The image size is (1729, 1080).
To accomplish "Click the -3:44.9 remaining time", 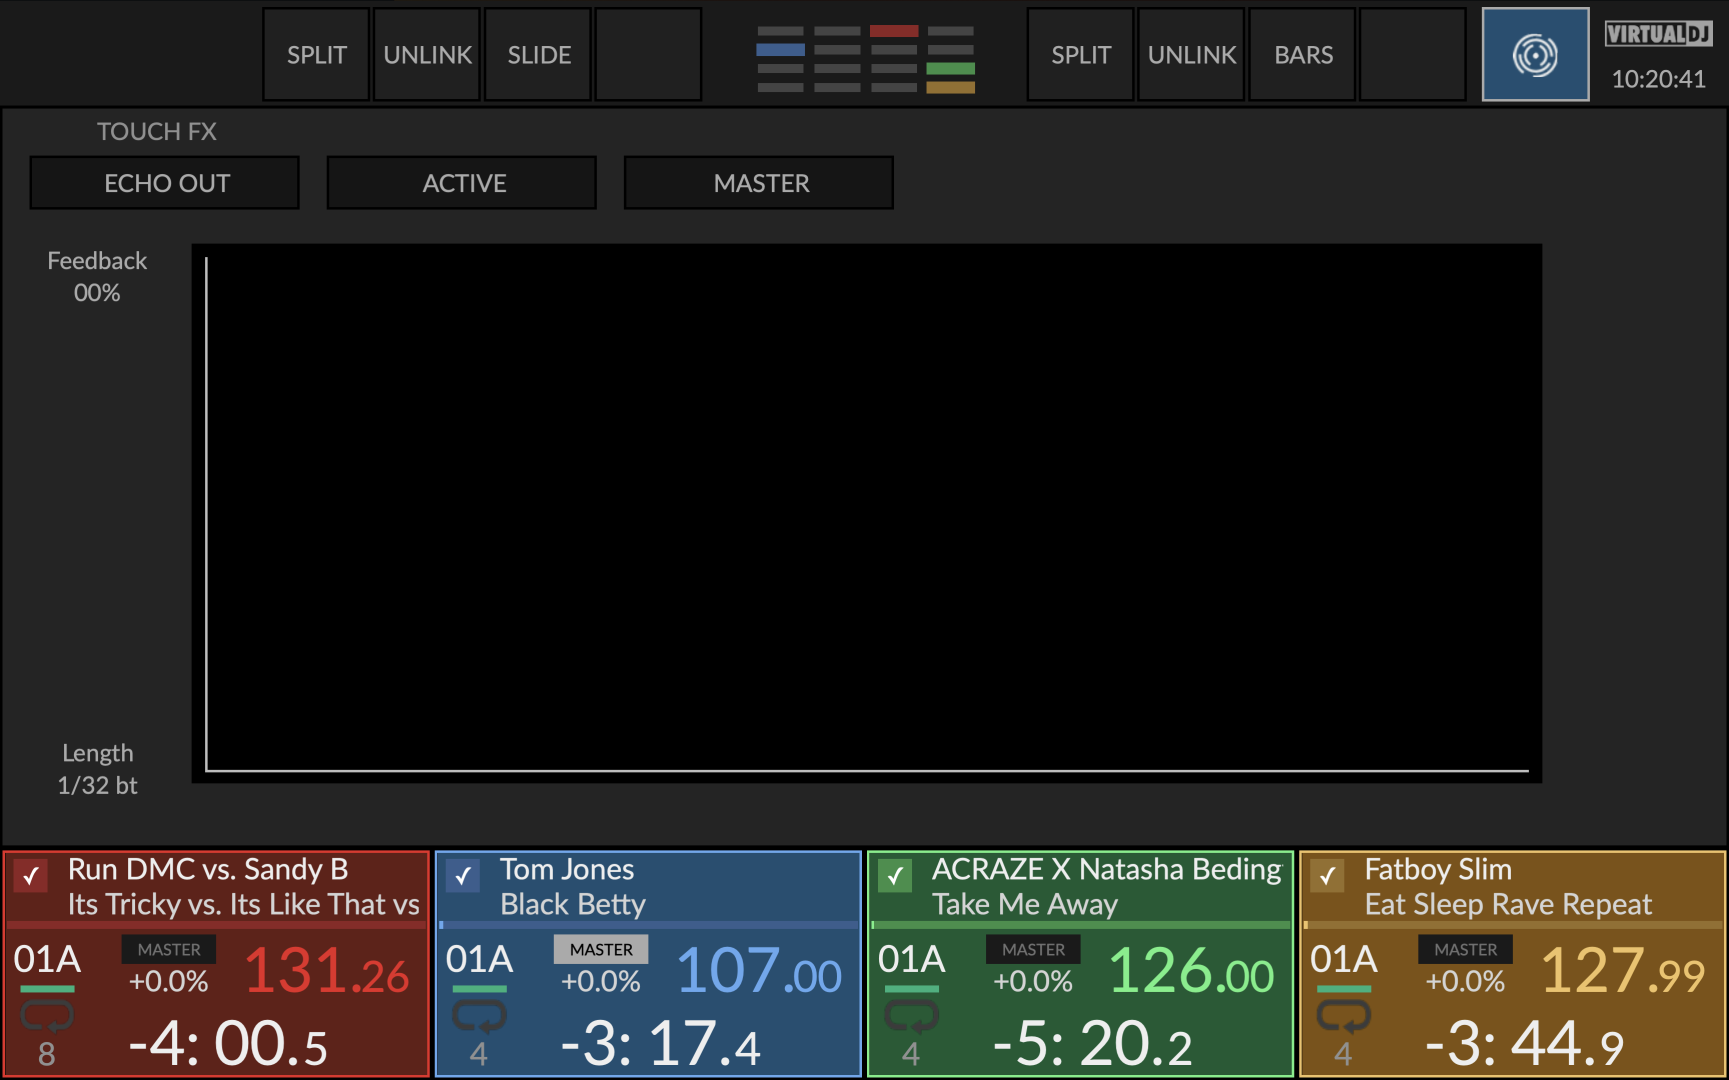I will (x=1524, y=1044).
